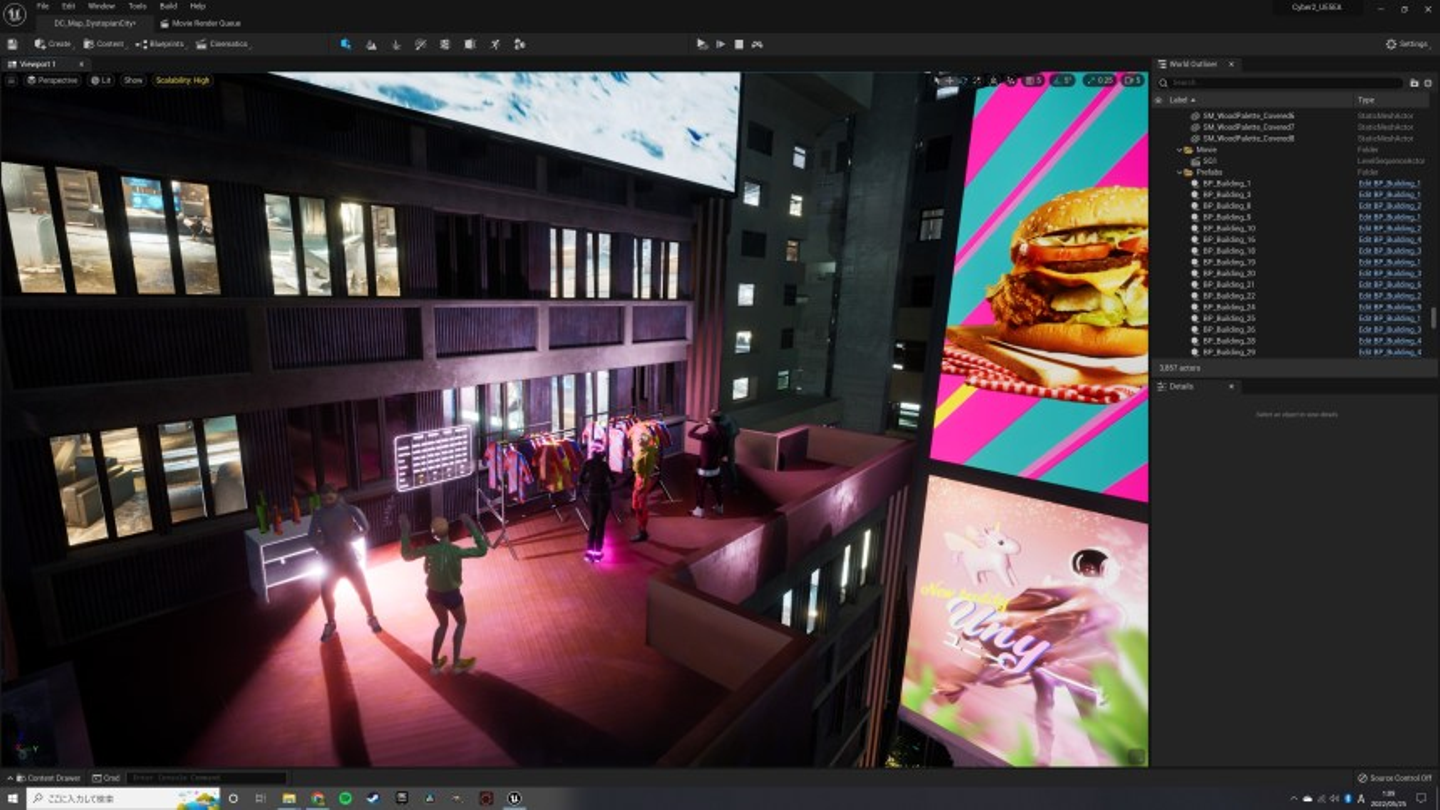
Task: Create new folder in World Outliner
Action: (1414, 83)
